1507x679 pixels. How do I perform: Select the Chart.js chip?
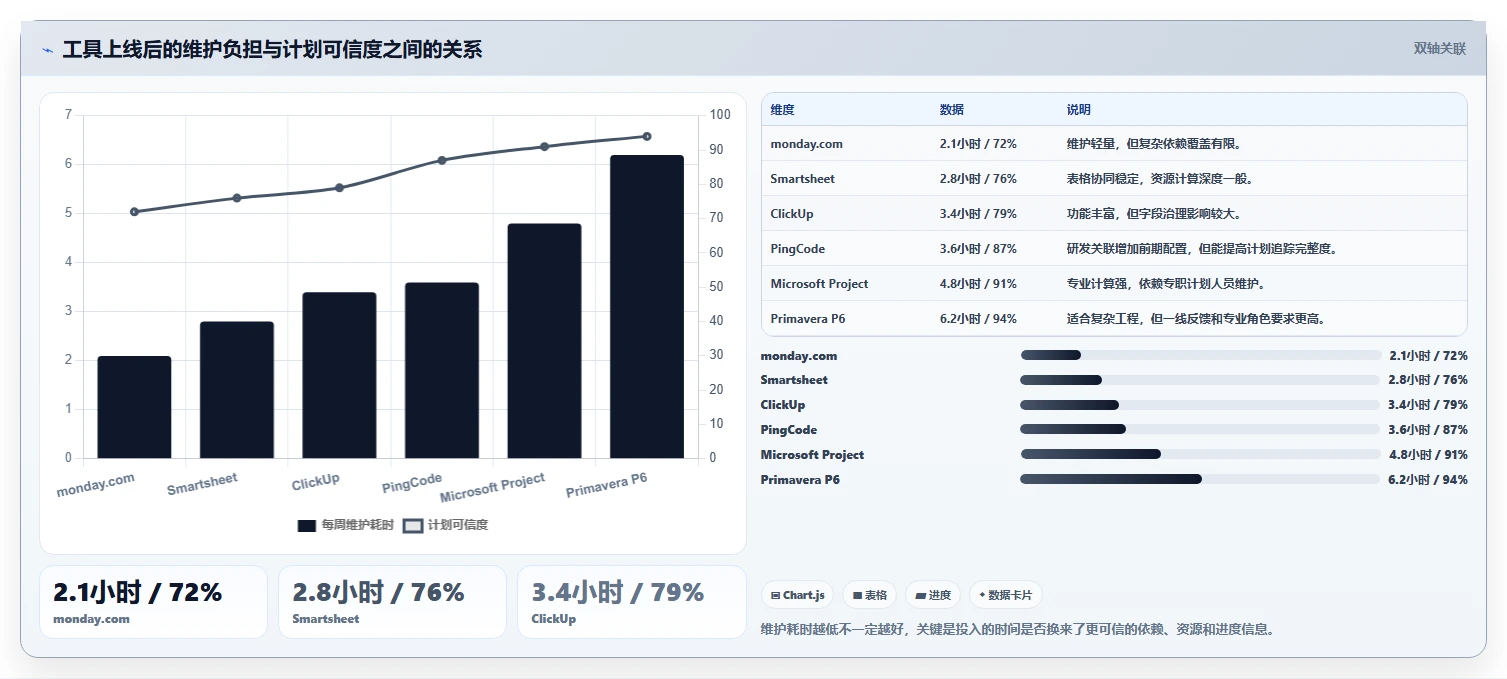click(798, 595)
